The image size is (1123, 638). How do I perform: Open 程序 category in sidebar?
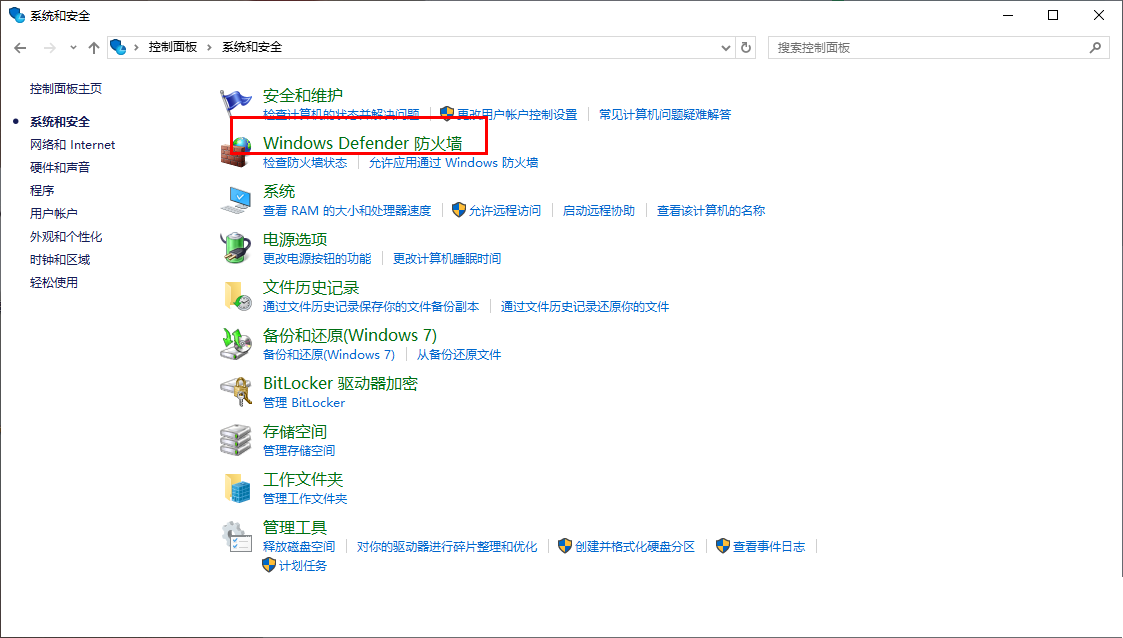click(42, 190)
